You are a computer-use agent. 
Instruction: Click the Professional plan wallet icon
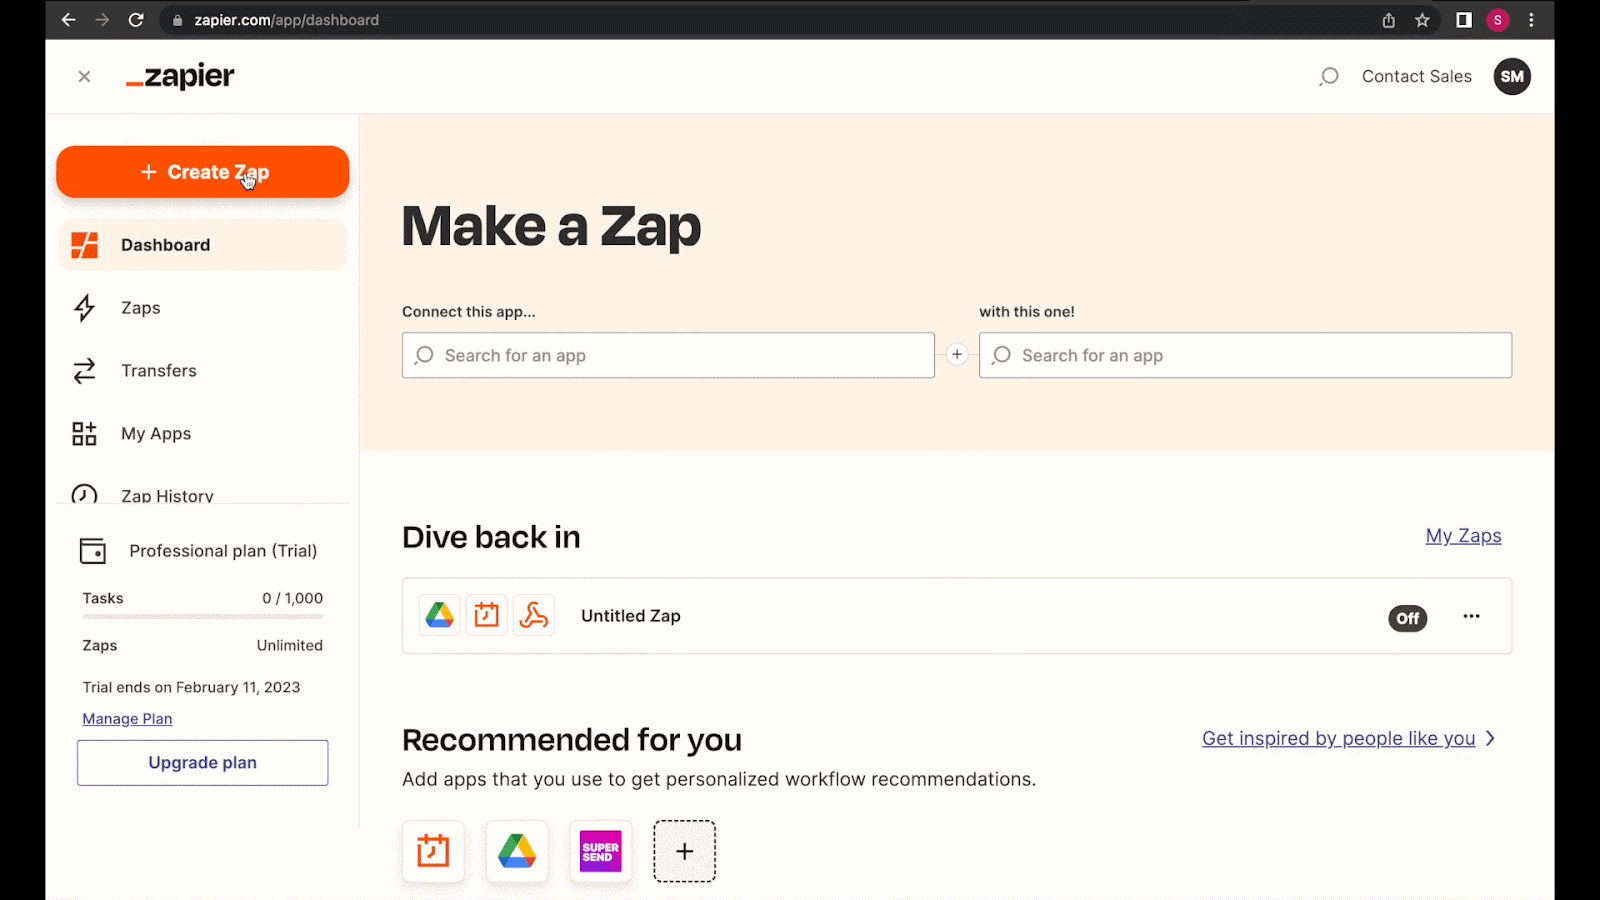tap(93, 551)
